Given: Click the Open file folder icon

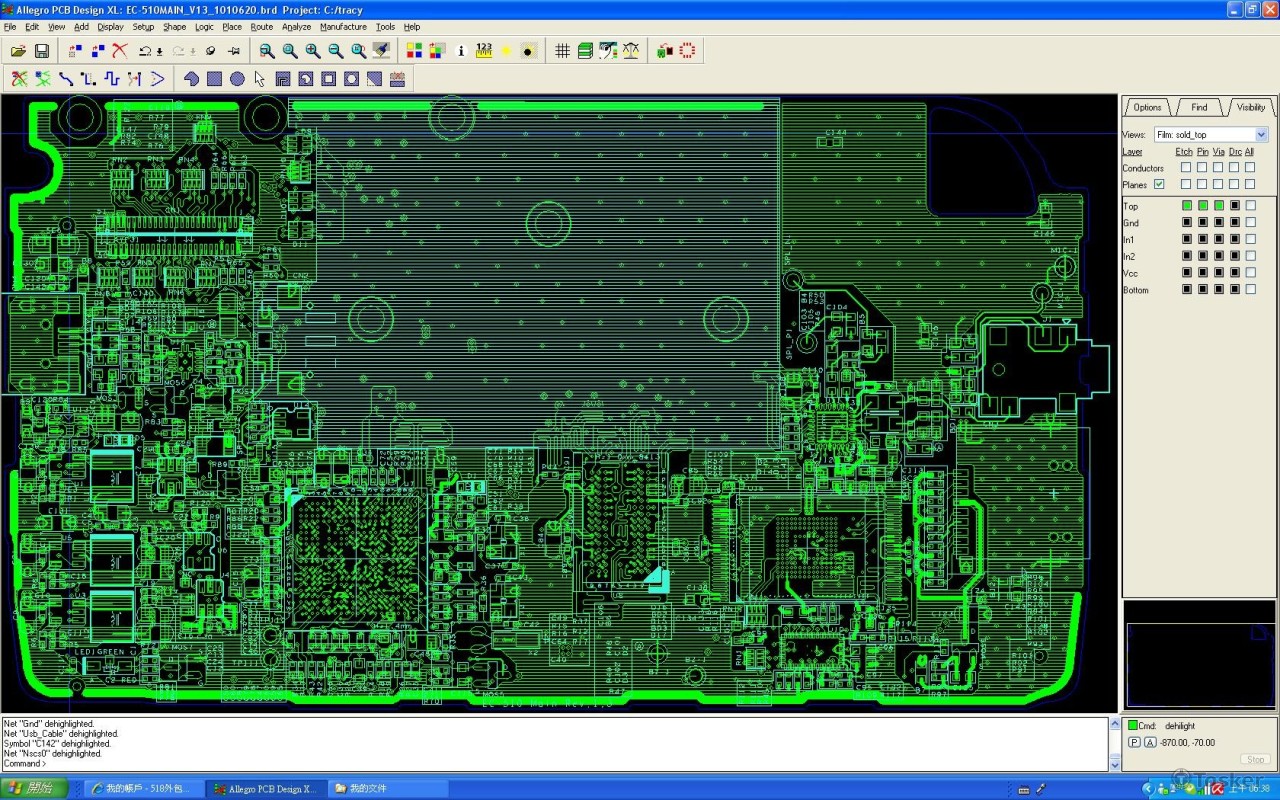Looking at the screenshot, I should click(x=18, y=51).
